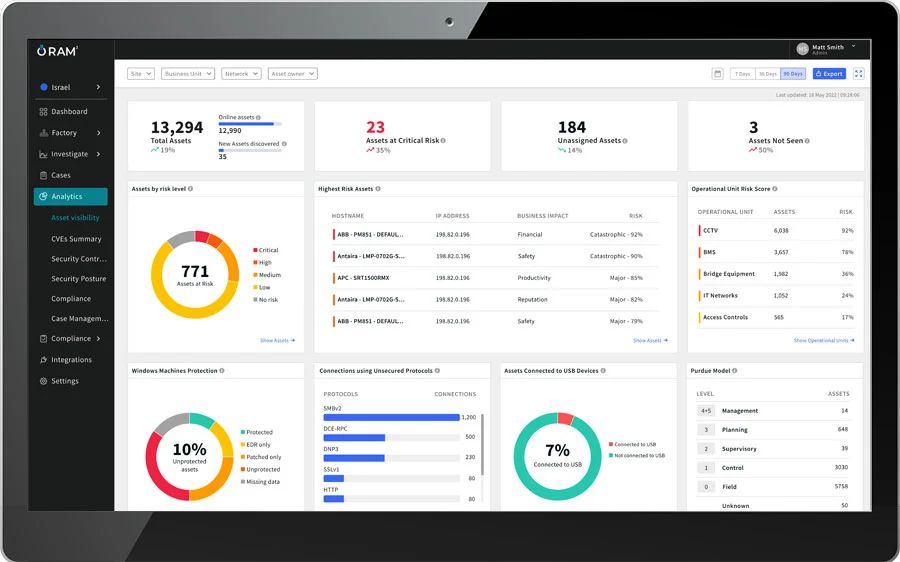
Task: Click info icon beside Windows Machines Protection
Action: (x=222, y=371)
